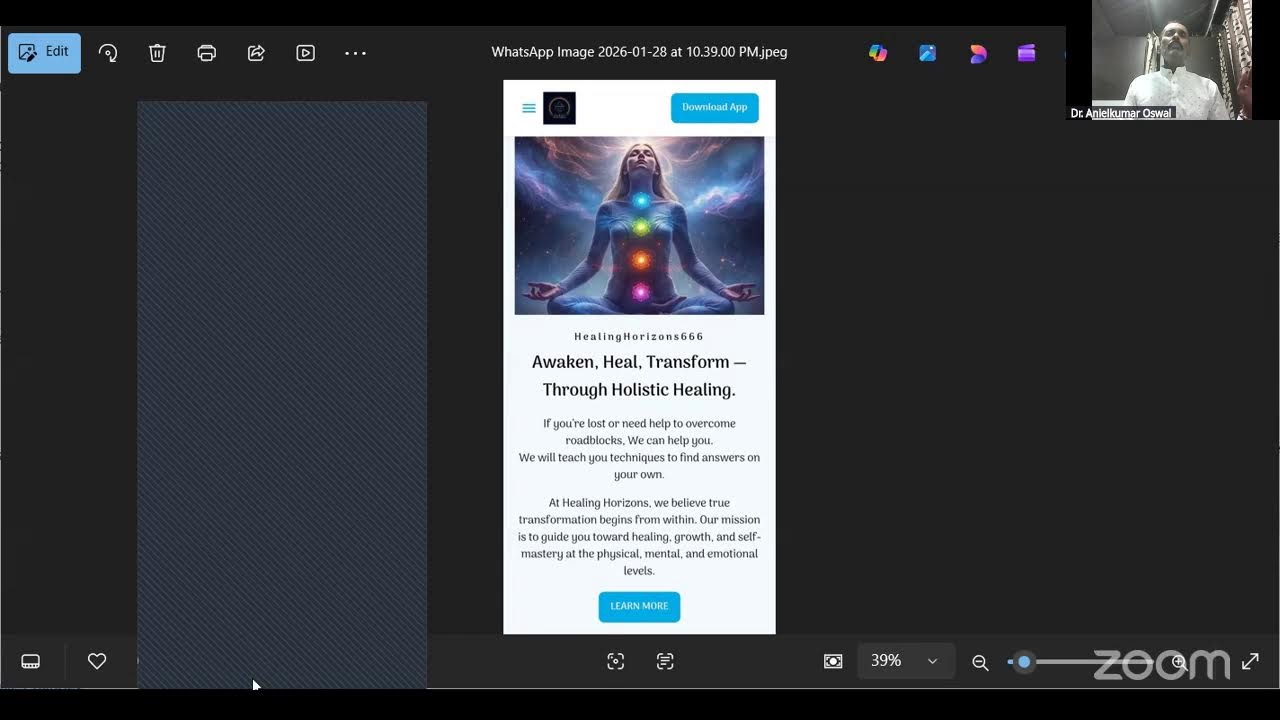Screen dimensions: 1280x720
Task: Add image to favorites with heart icon
Action: coord(97,661)
